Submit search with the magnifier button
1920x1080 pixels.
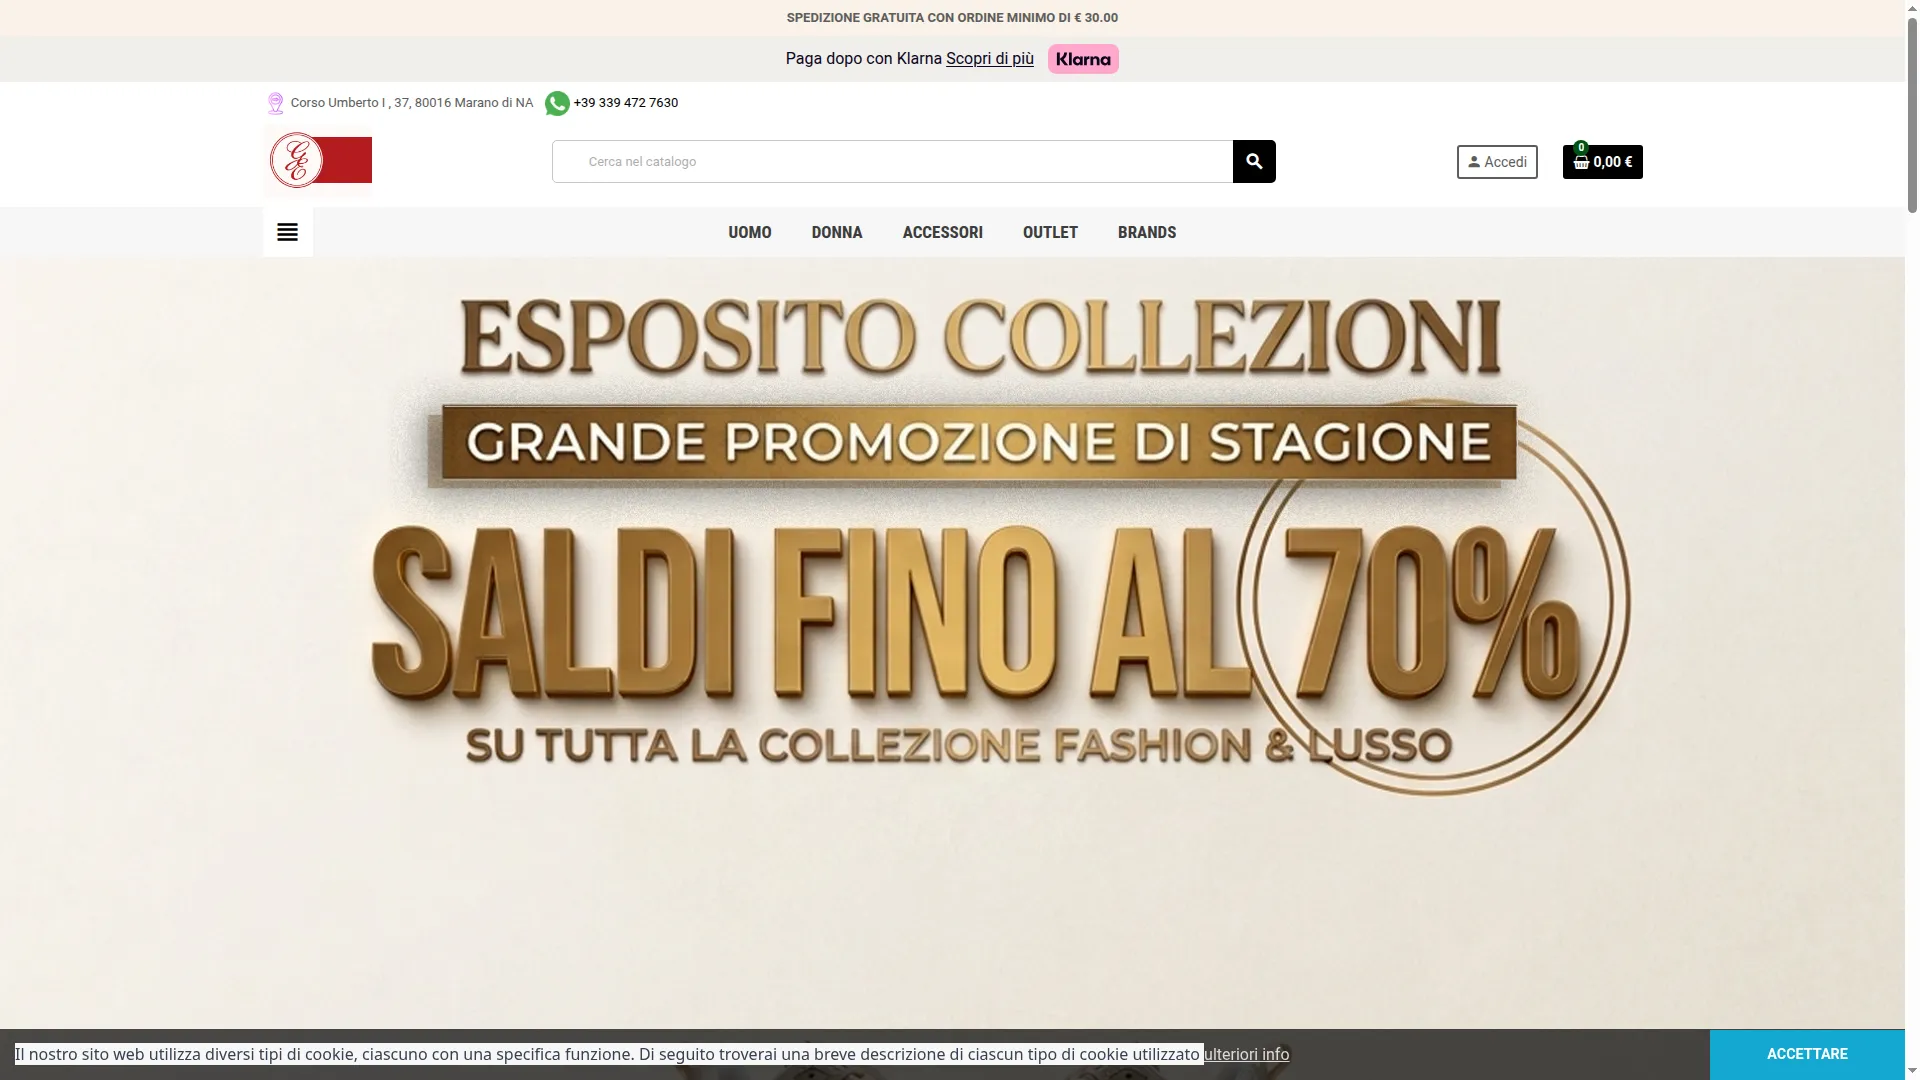1254,161
